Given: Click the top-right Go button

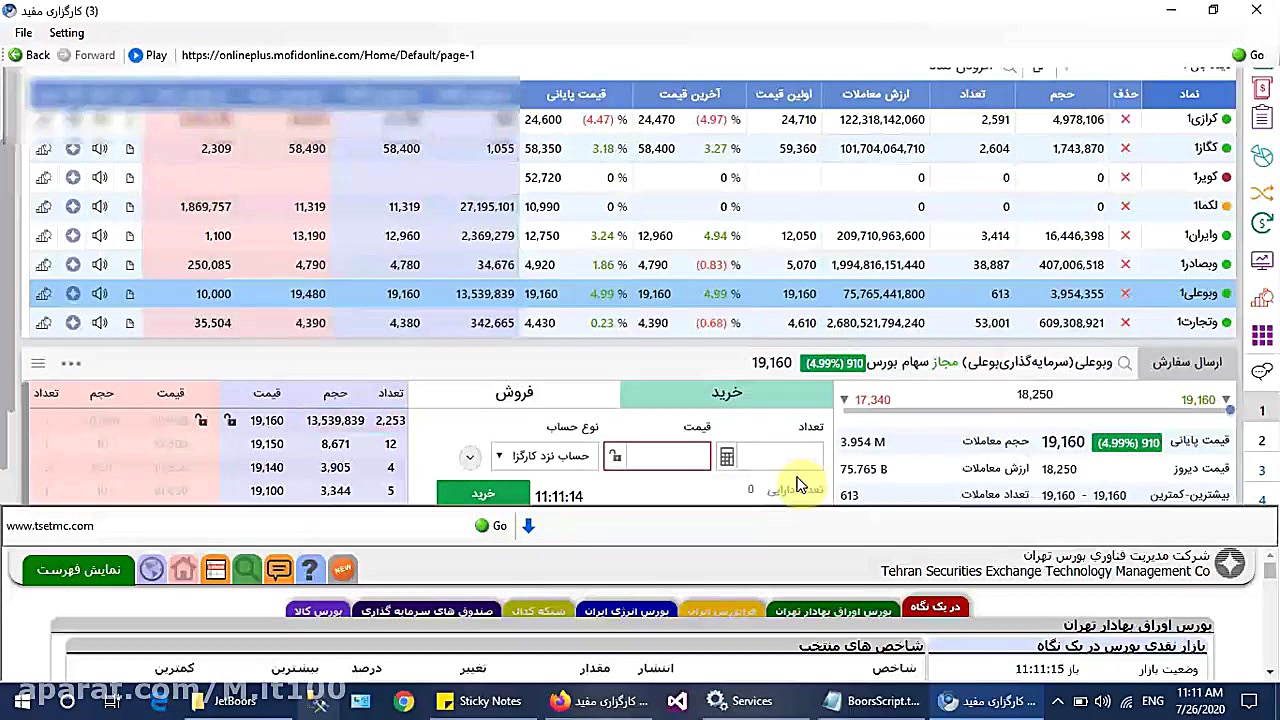Looking at the screenshot, I should click(1248, 55).
